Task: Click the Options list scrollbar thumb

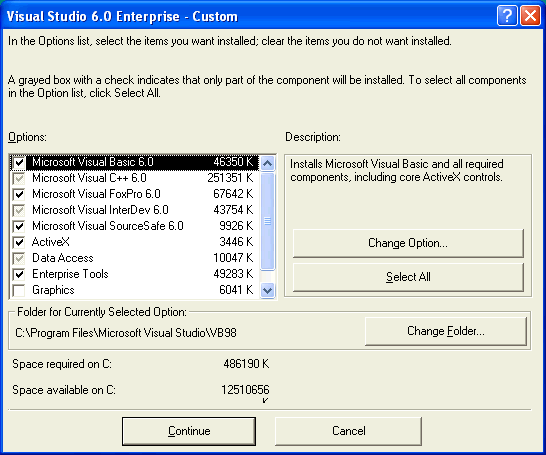Action: [x=267, y=221]
